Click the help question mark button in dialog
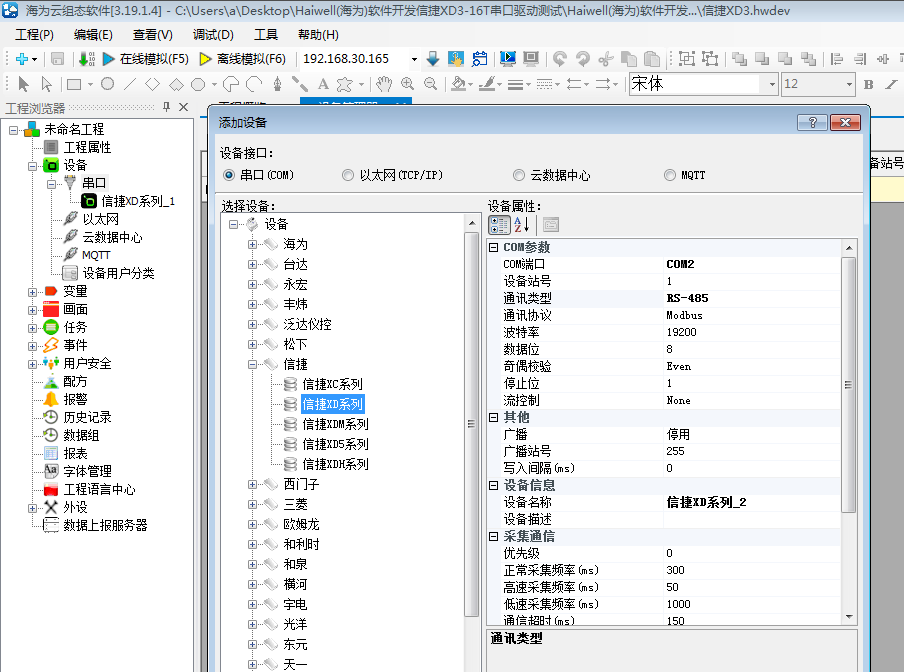This screenshot has width=904, height=672. tap(812, 122)
